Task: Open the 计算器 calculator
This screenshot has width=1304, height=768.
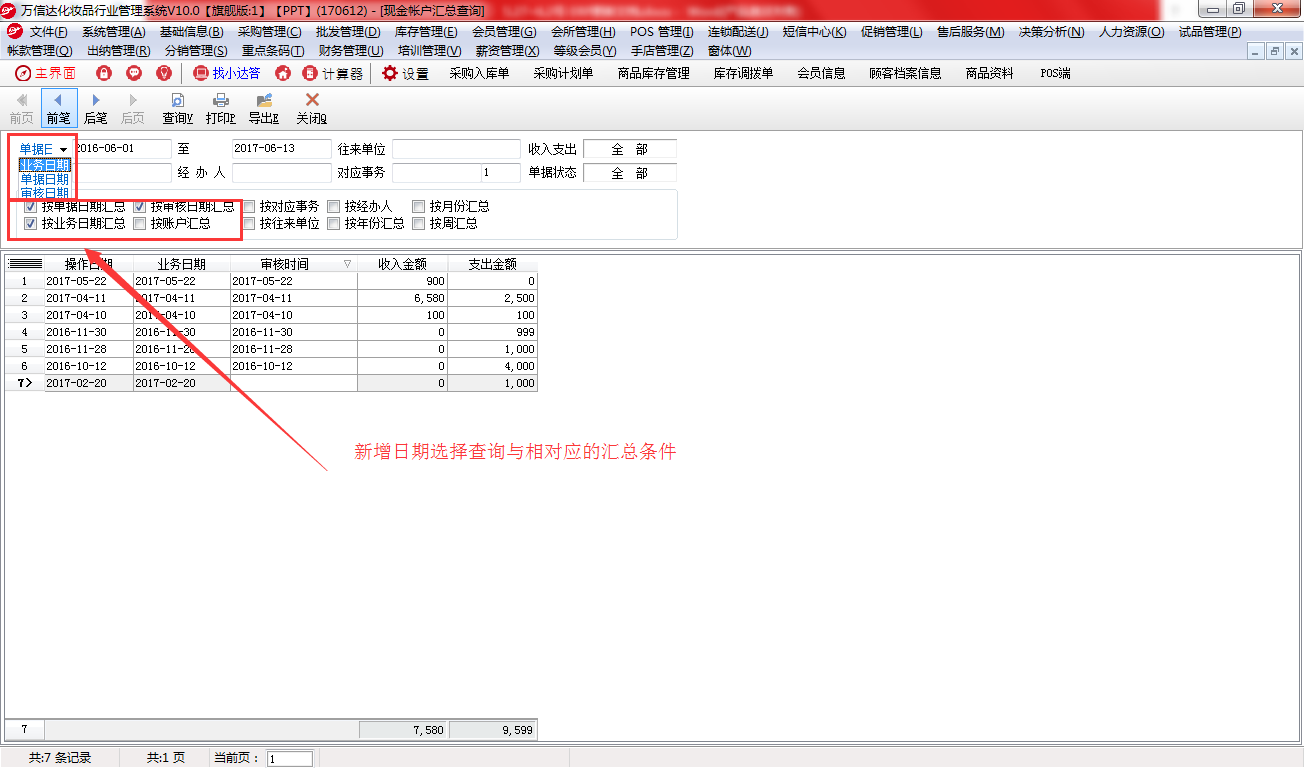Action: coord(333,73)
